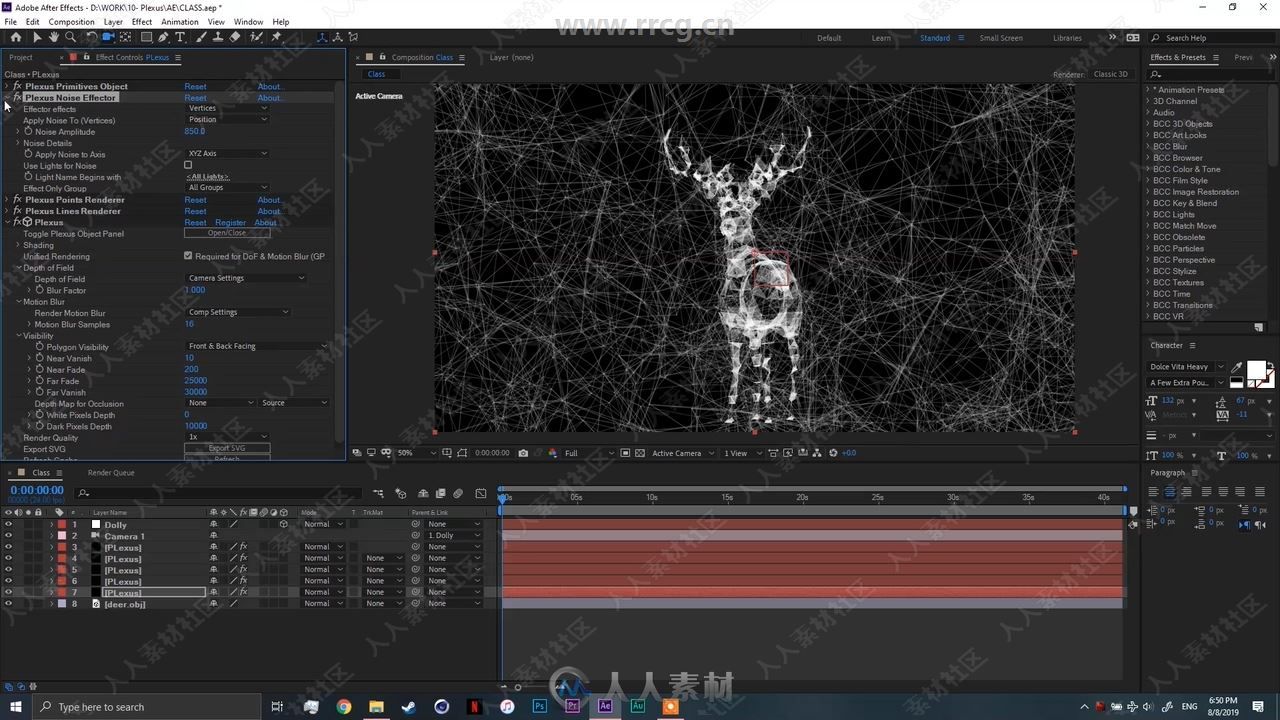The height and width of the screenshot is (720, 1280).
Task: Select the Zoom tool
Action: (x=70, y=37)
